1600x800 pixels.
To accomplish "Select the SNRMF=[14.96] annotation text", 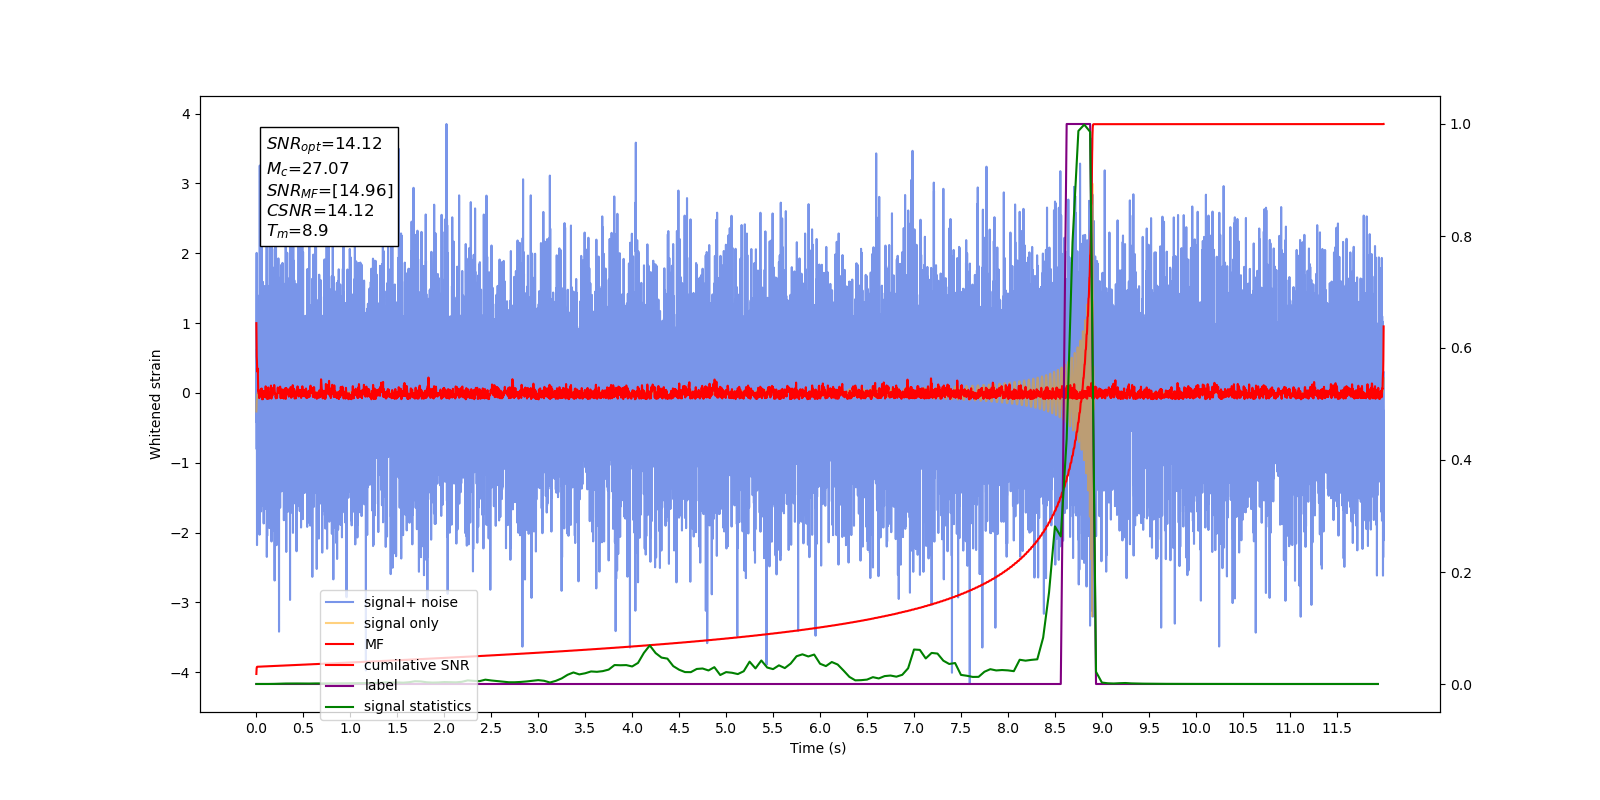I will click(x=330, y=190).
